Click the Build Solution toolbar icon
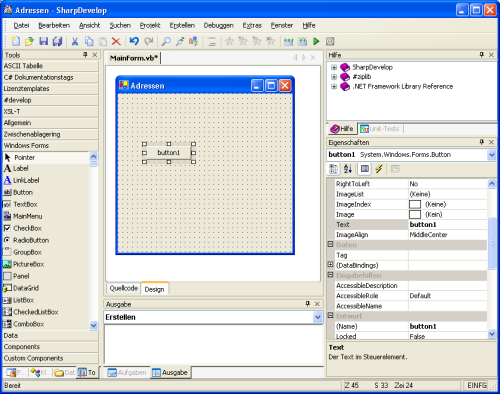This screenshot has height=394, width=500. click(x=288, y=41)
